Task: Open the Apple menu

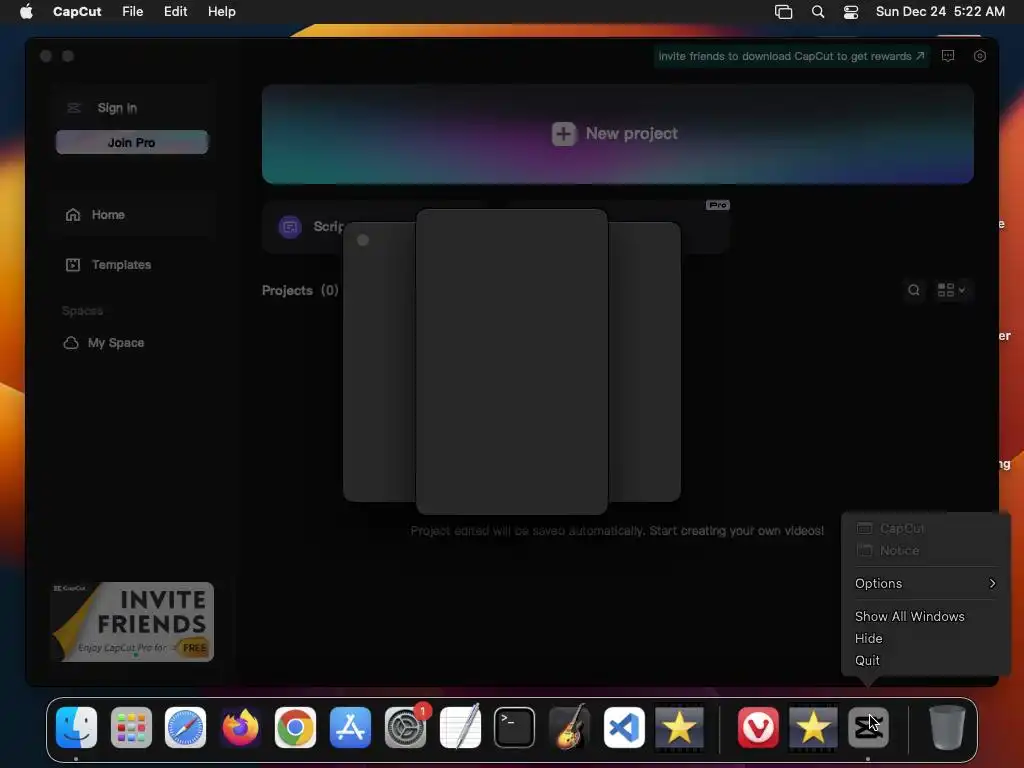Action: pos(26,11)
